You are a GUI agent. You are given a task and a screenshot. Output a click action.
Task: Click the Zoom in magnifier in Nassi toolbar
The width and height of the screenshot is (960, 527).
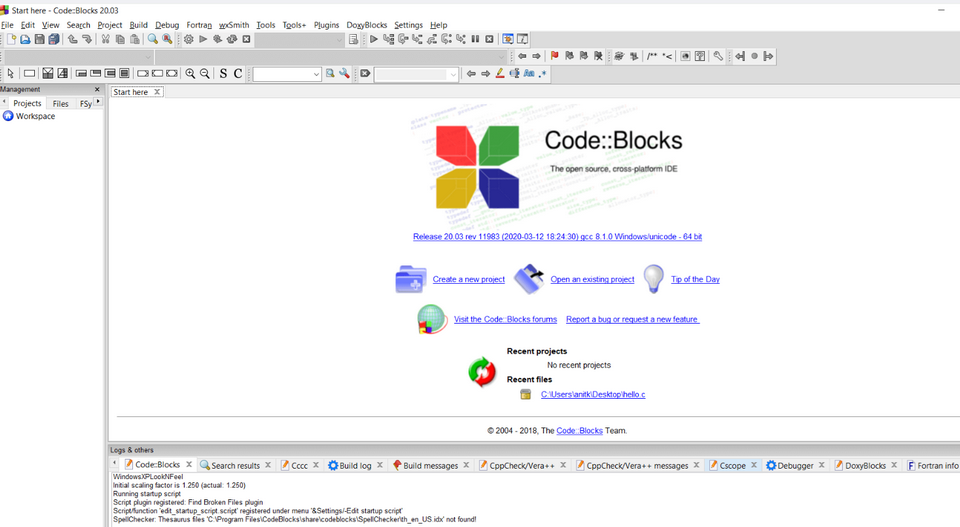[x=190, y=73]
